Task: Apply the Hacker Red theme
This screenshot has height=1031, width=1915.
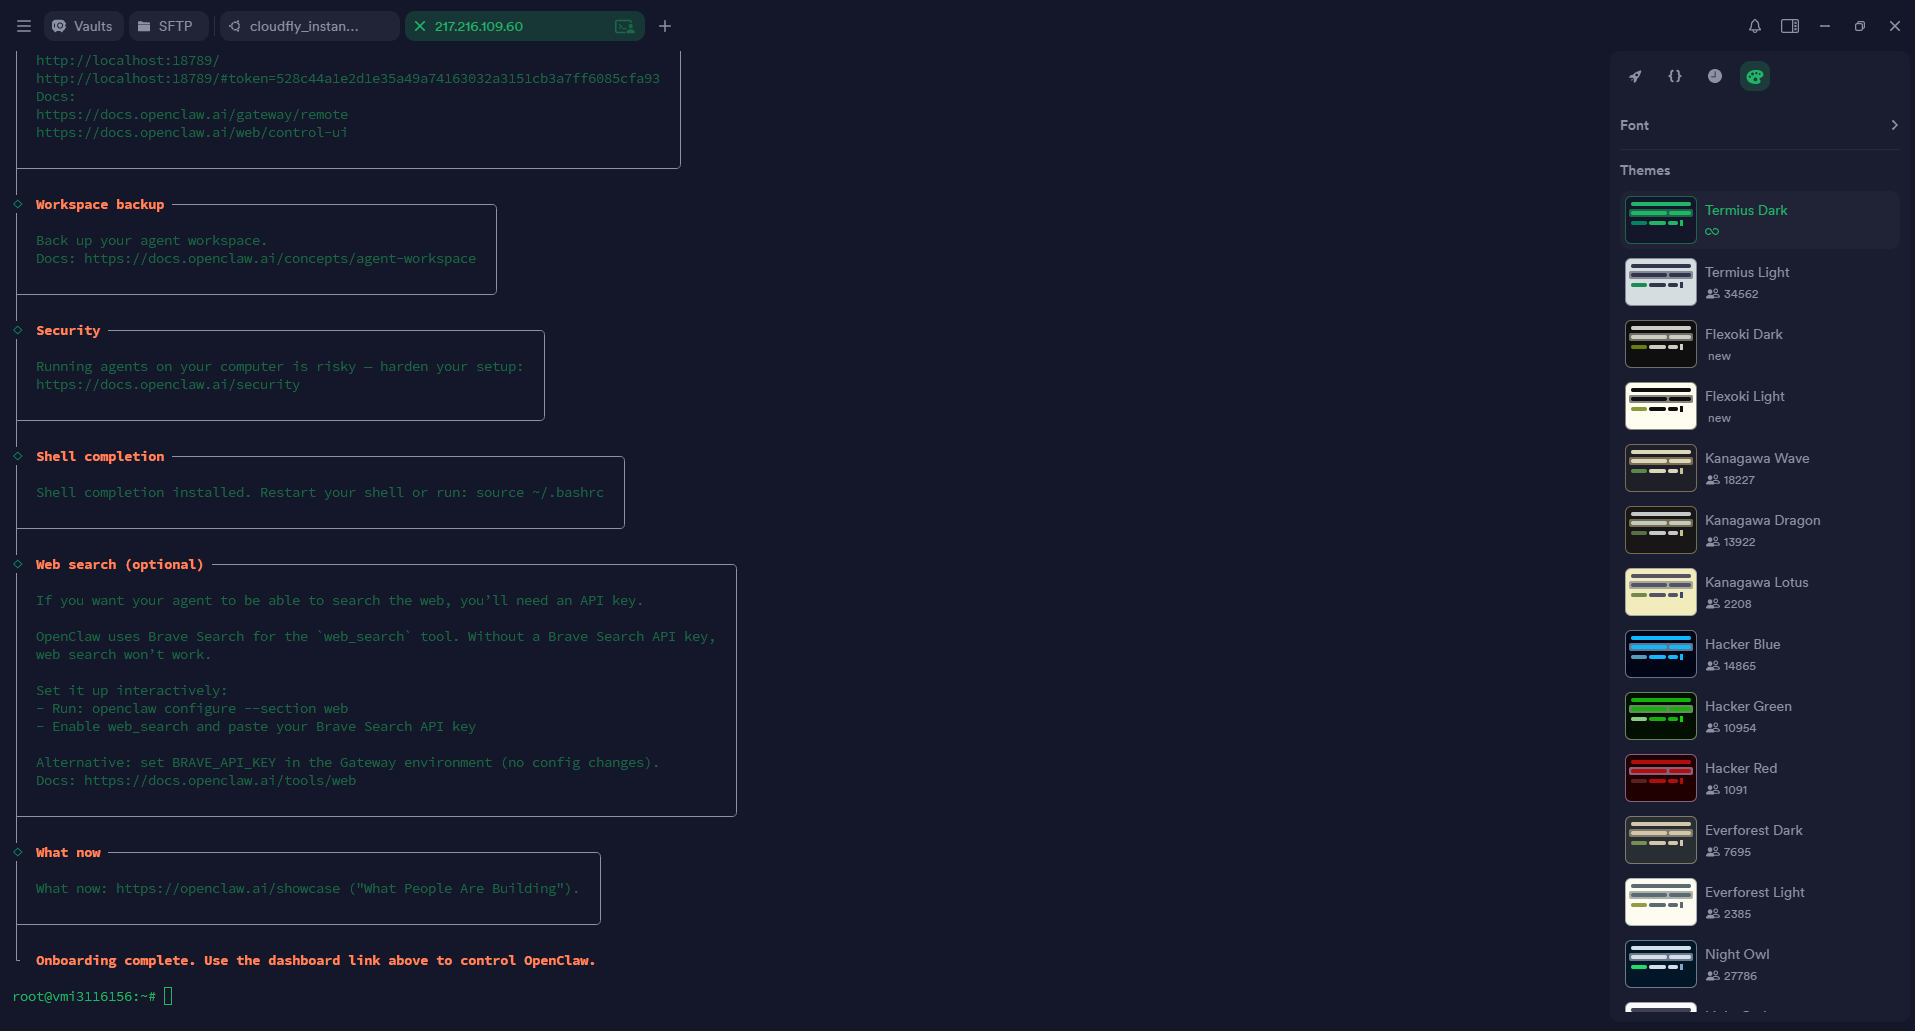Action: click(1759, 778)
